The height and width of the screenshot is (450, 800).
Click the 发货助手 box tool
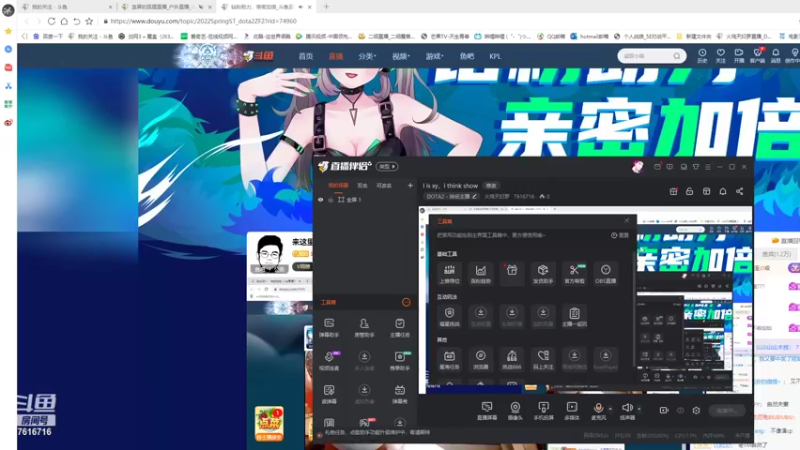point(543,273)
